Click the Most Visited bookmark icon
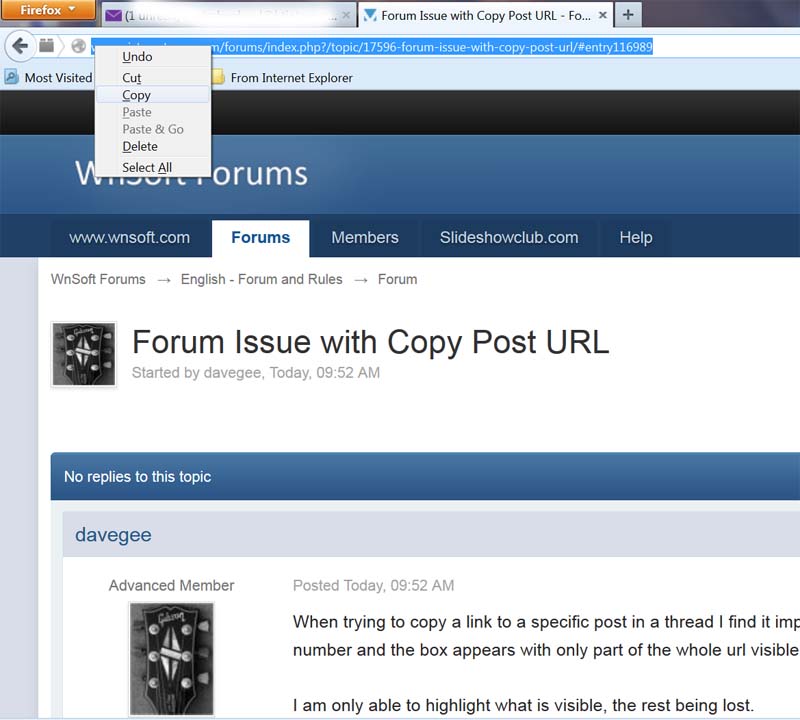Image resolution: width=800 pixels, height=720 pixels. (x=11, y=77)
